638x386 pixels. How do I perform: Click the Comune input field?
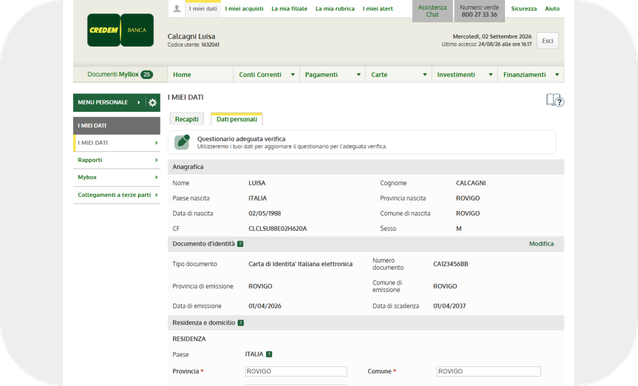(488, 371)
